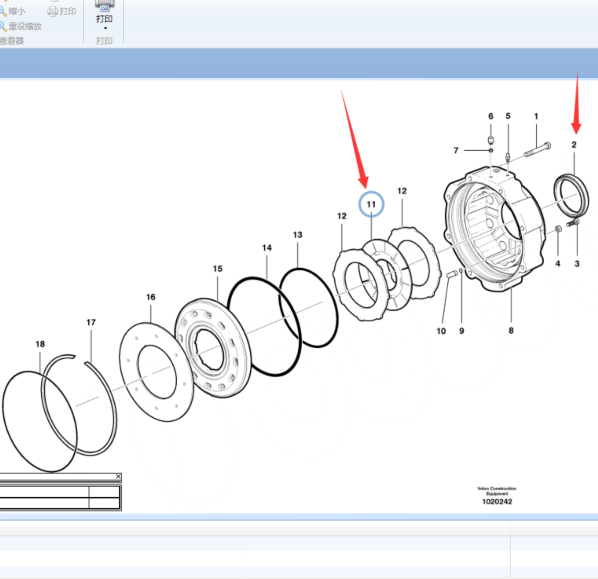The width and height of the screenshot is (598, 579).
Task: Select callout number 8 below the housing
Action: coord(511,330)
